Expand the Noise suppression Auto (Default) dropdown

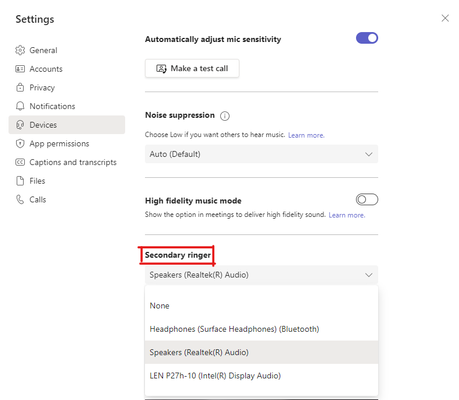pos(261,154)
